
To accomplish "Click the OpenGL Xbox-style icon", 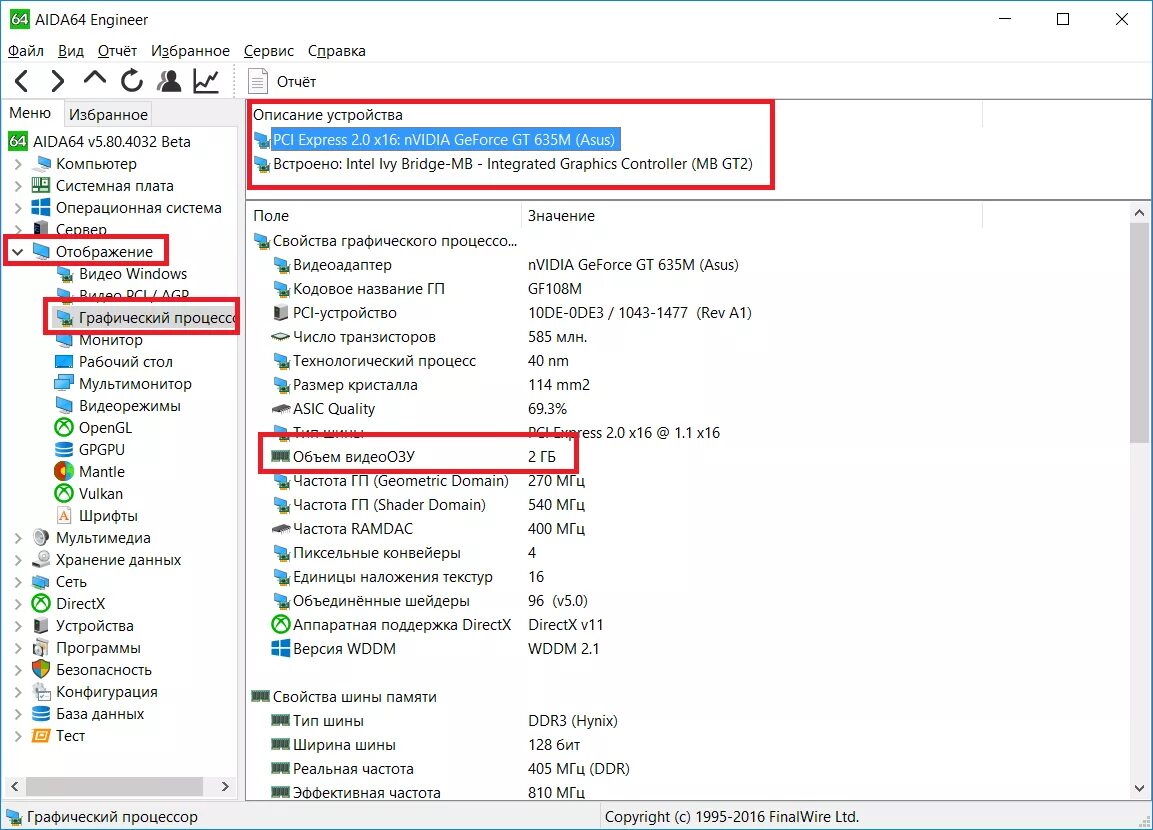I will click(x=64, y=427).
